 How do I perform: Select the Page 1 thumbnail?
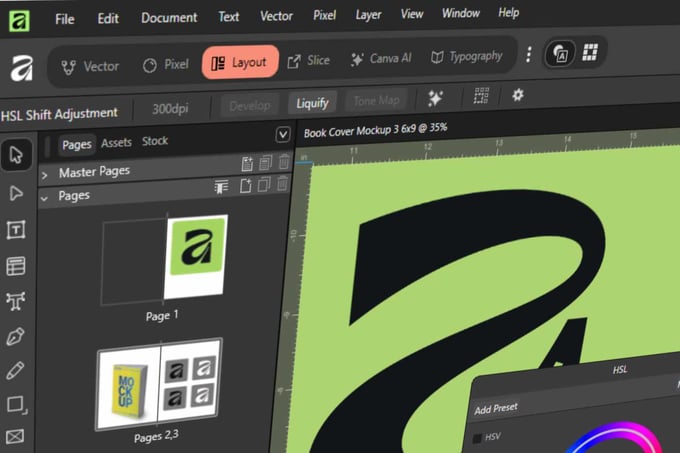[x=164, y=261]
